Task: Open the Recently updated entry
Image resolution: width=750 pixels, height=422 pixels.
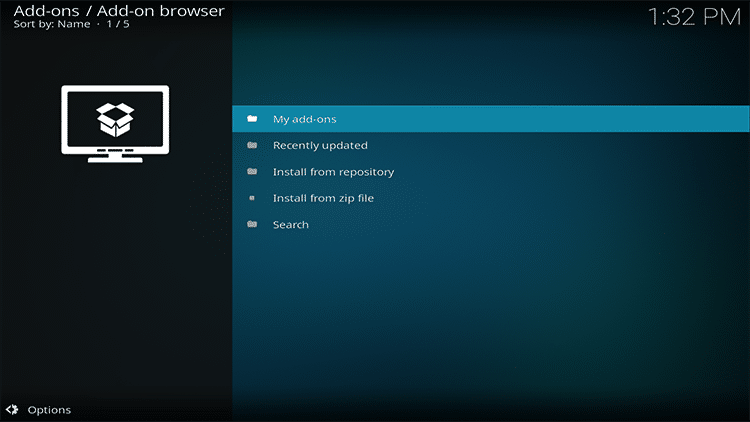Action: pyautogui.click(x=491, y=145)
